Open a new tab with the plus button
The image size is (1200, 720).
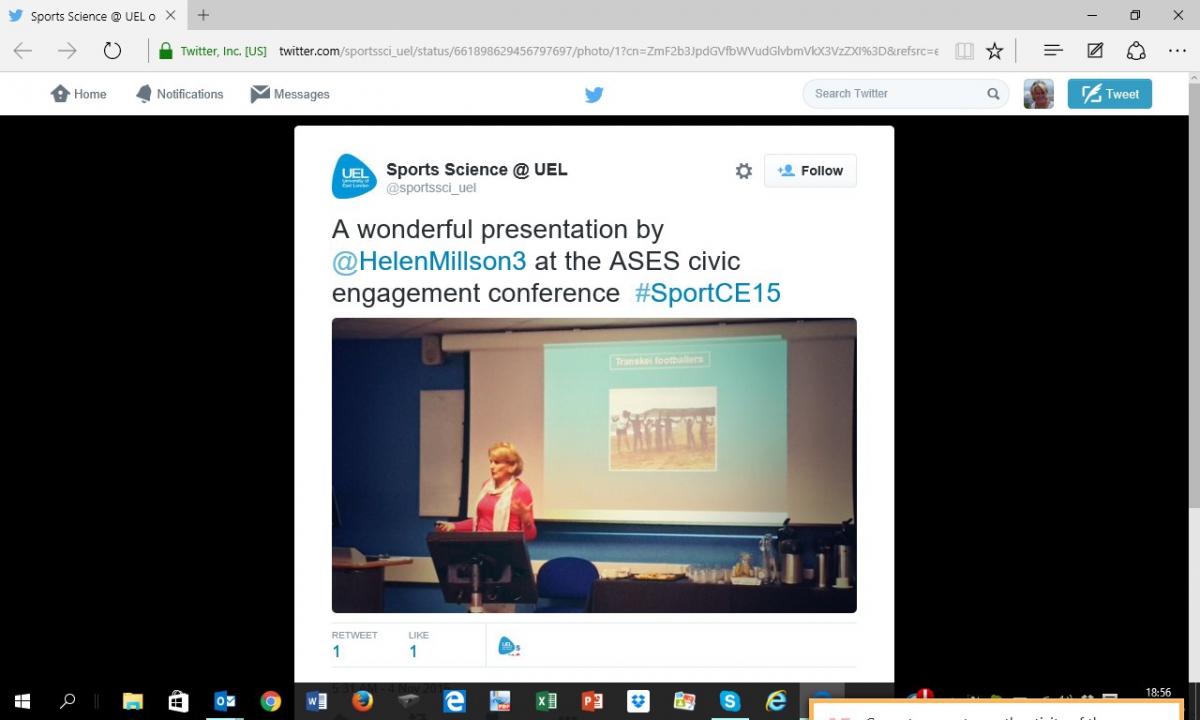tap(203, 16)
